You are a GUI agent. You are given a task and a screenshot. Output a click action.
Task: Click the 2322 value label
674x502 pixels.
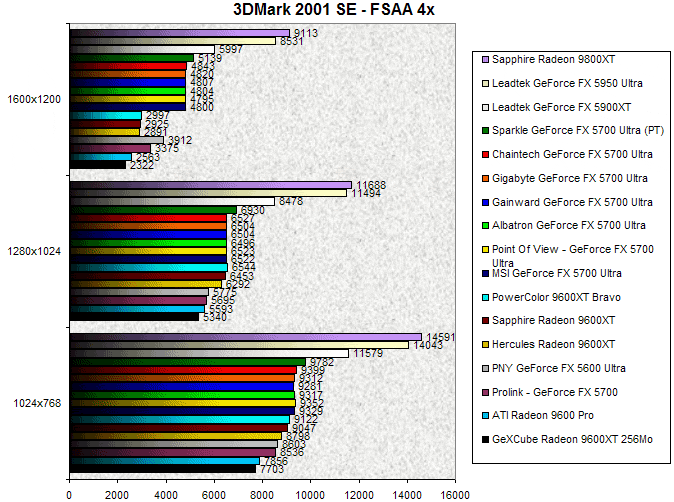[142, 165]
